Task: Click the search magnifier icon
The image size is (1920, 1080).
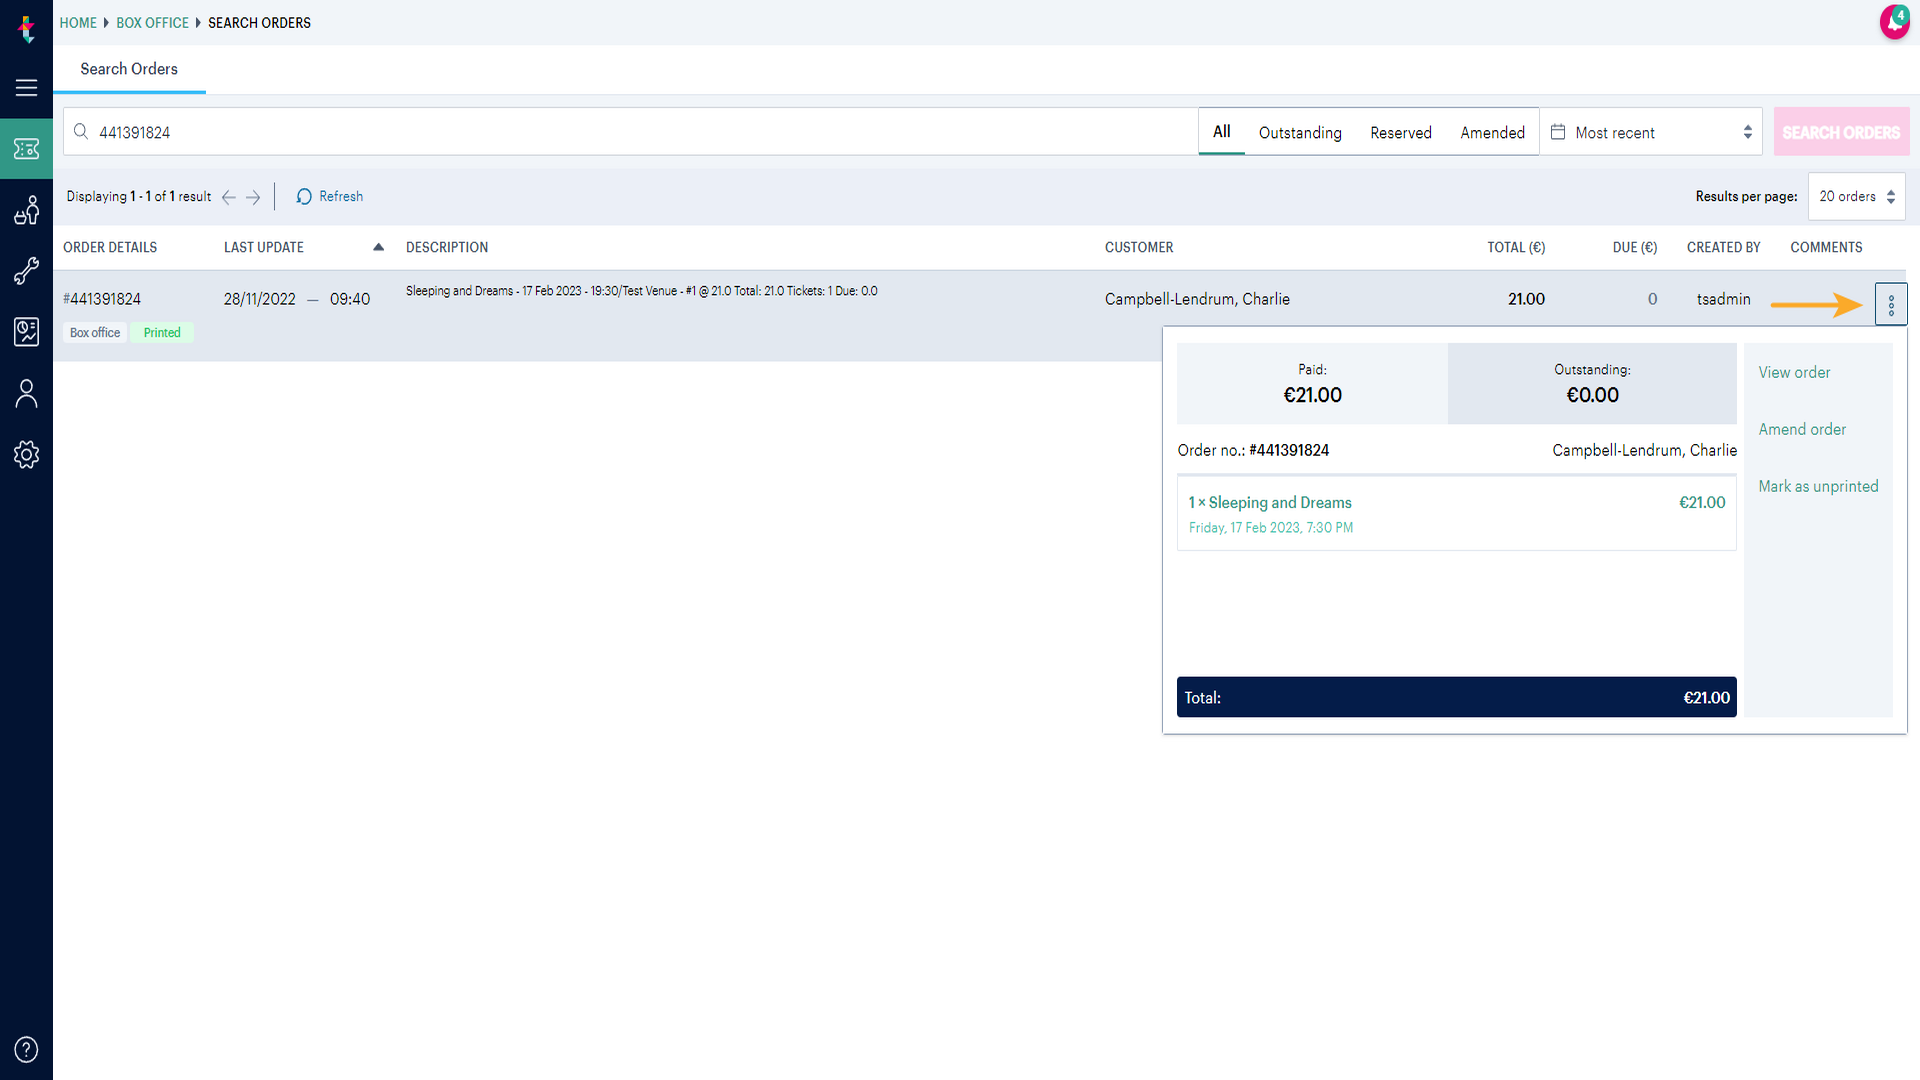Action: click(81, 132)
